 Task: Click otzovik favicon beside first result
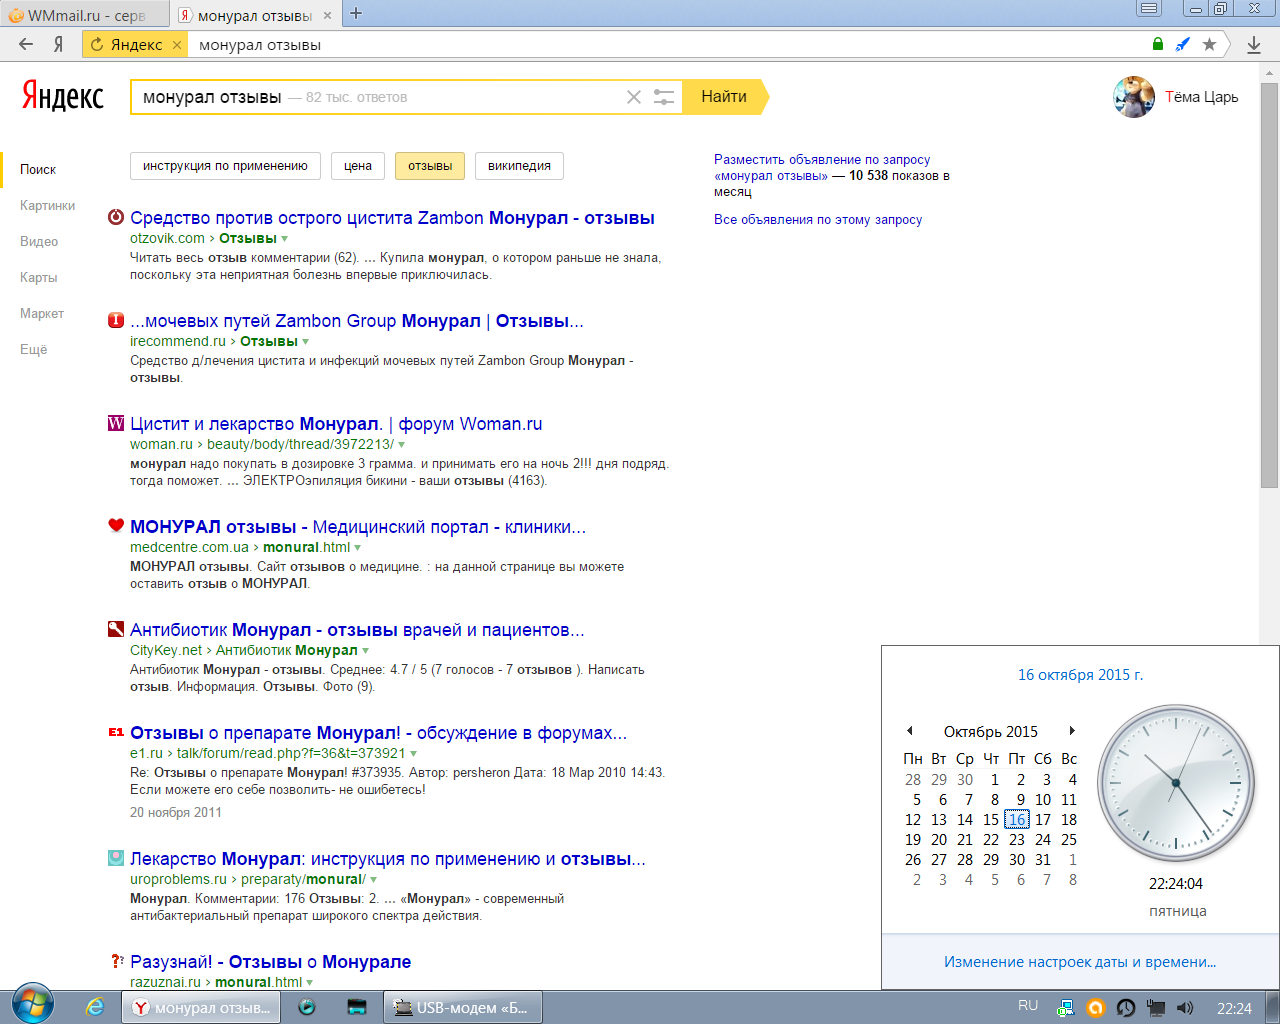pyautogui.click(x=116, y=217)
